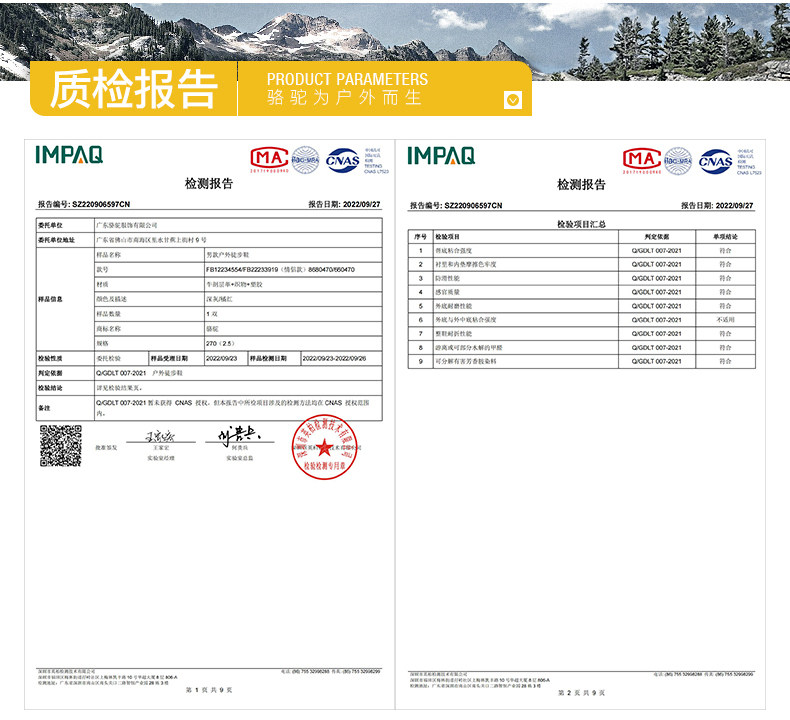Click report date 2022/09/27 on page 1
Viewport: 790px width, 720px height.
[x=362, y=204]
